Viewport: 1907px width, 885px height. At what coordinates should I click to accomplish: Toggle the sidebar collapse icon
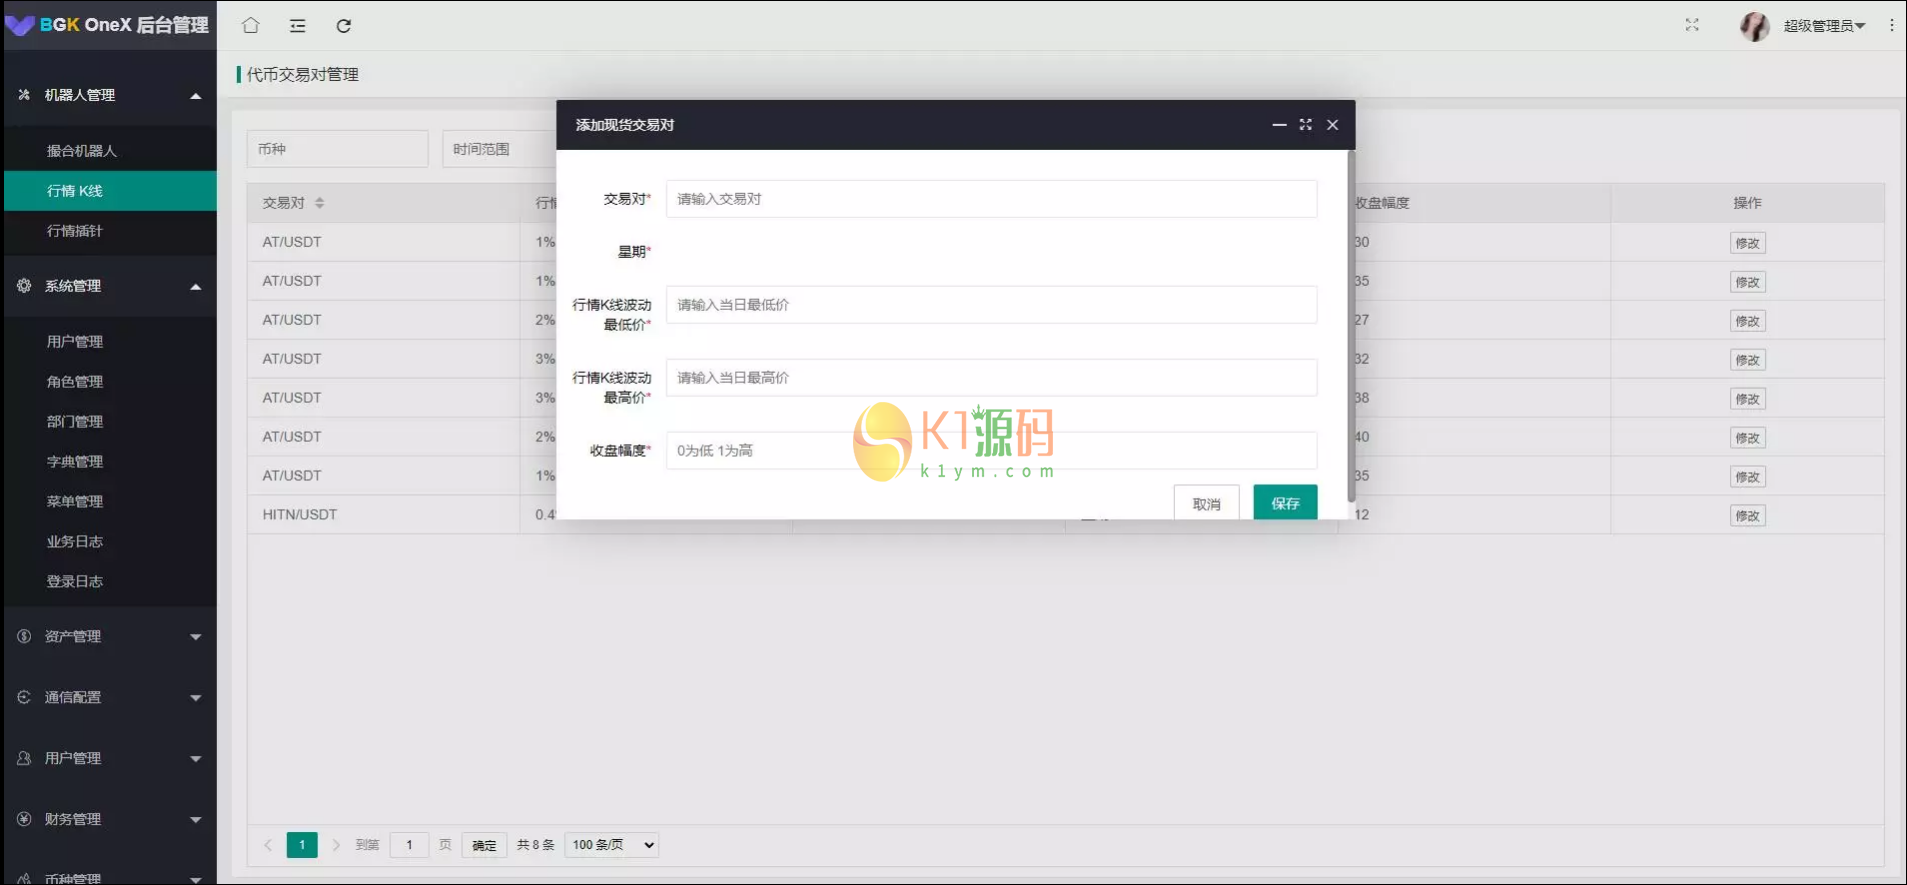click(x=298, y=25)
